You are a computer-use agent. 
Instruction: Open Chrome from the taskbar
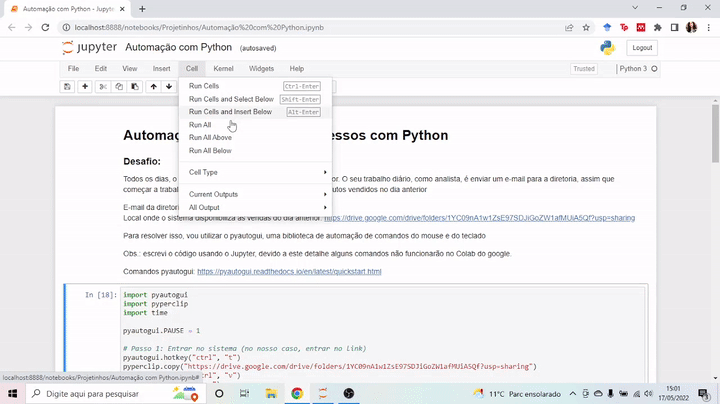[x=297, y=393]
